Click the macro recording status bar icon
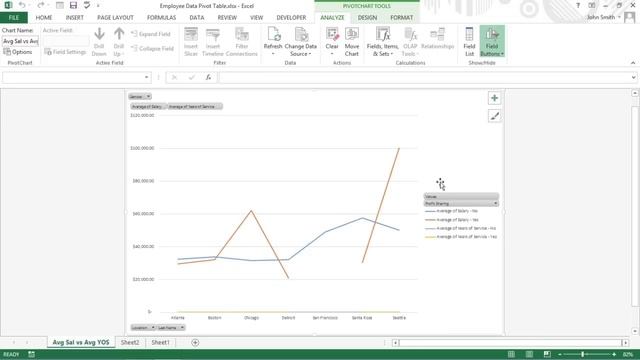The height and width of the screenshot is (360, 640). pos(31,354)
